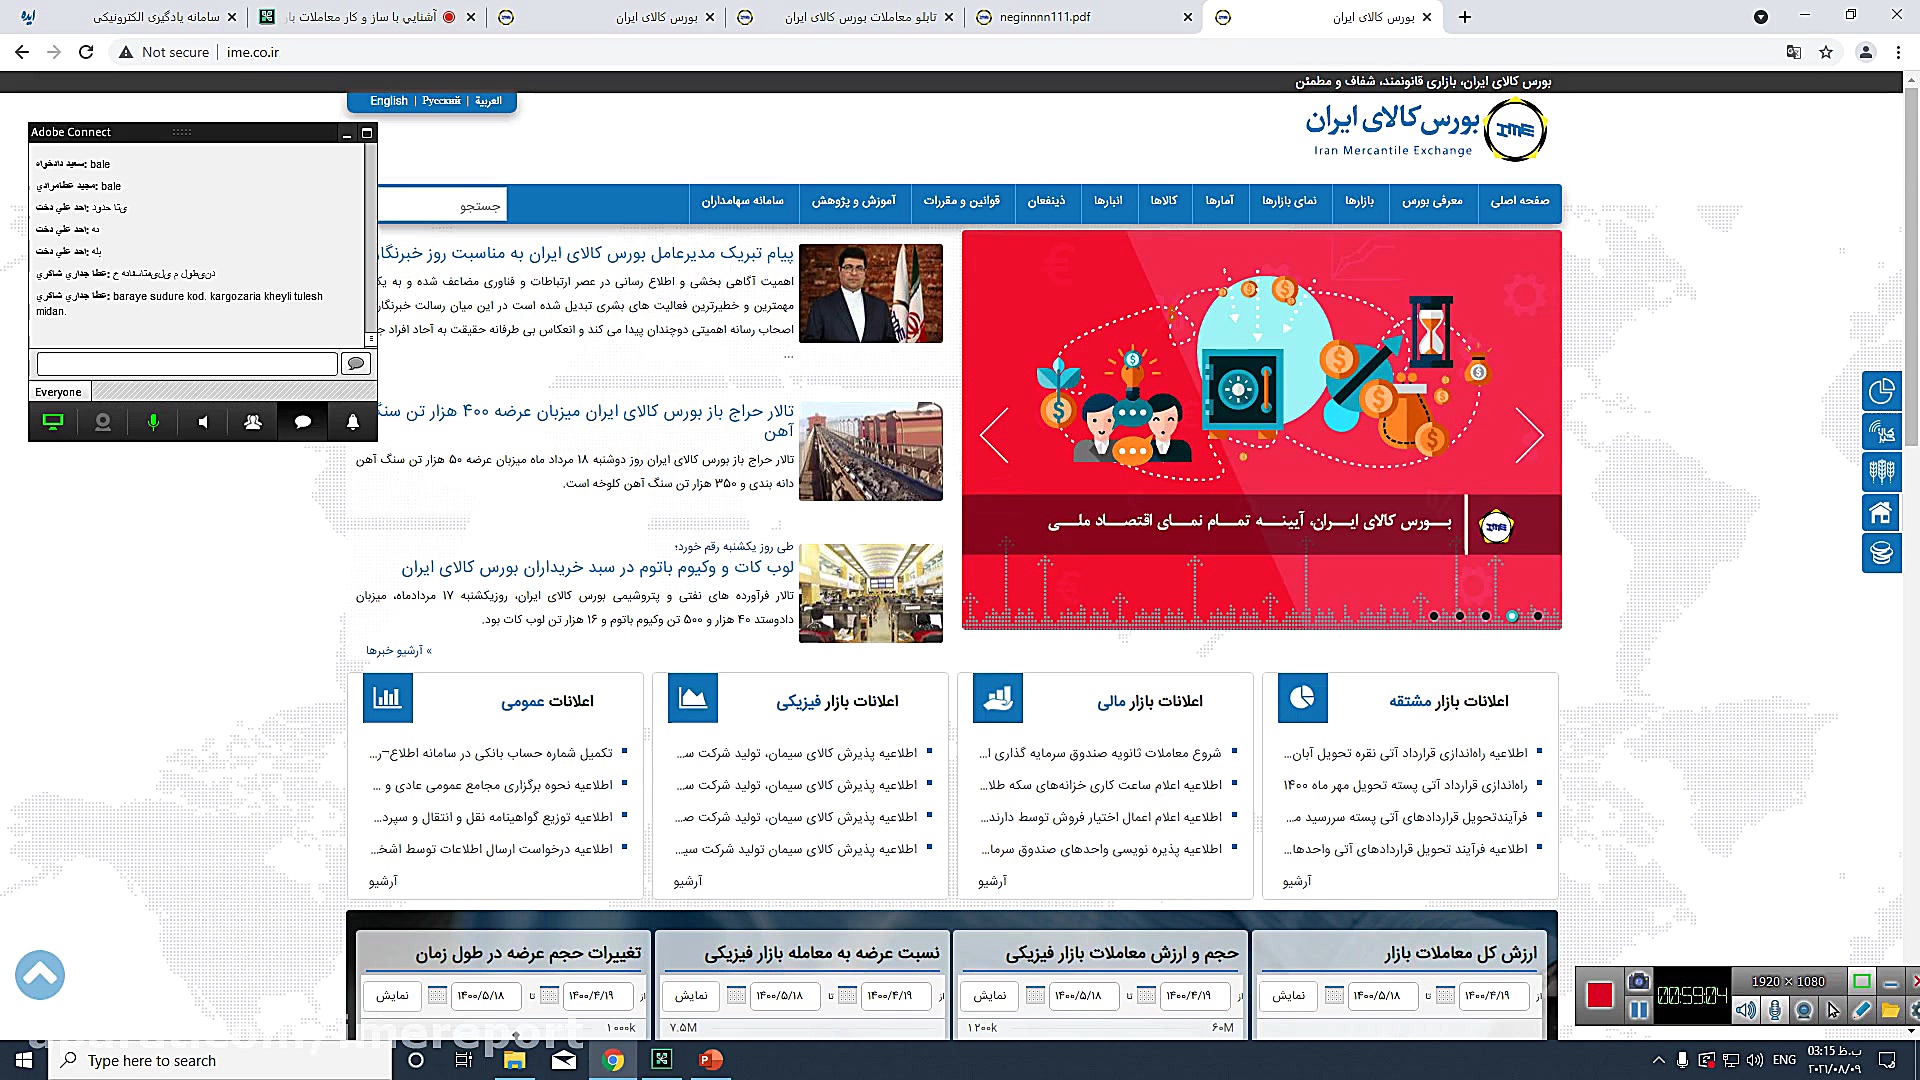Open calendar picker beside start date in نسبت عرضه به معامله
Screen dimensions: 1920x1080
tap(848, 996)
